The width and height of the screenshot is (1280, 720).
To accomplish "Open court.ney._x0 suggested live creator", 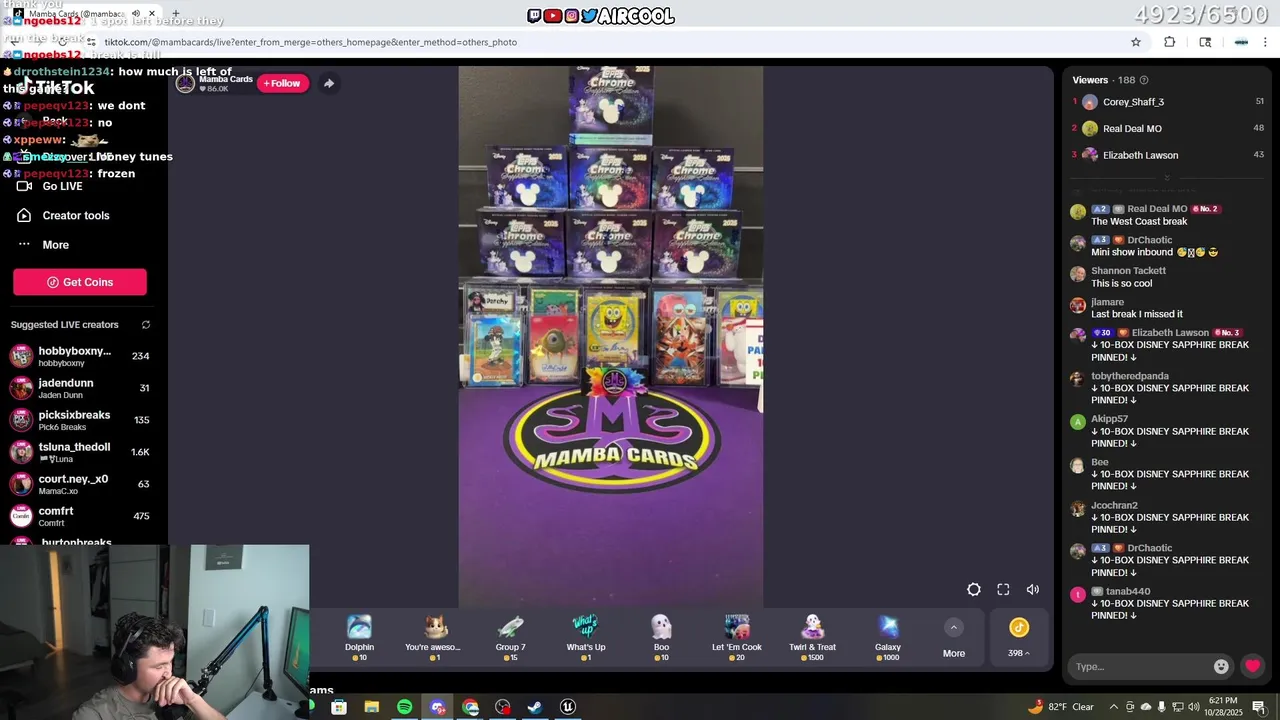I will click(x=80, y=484).
